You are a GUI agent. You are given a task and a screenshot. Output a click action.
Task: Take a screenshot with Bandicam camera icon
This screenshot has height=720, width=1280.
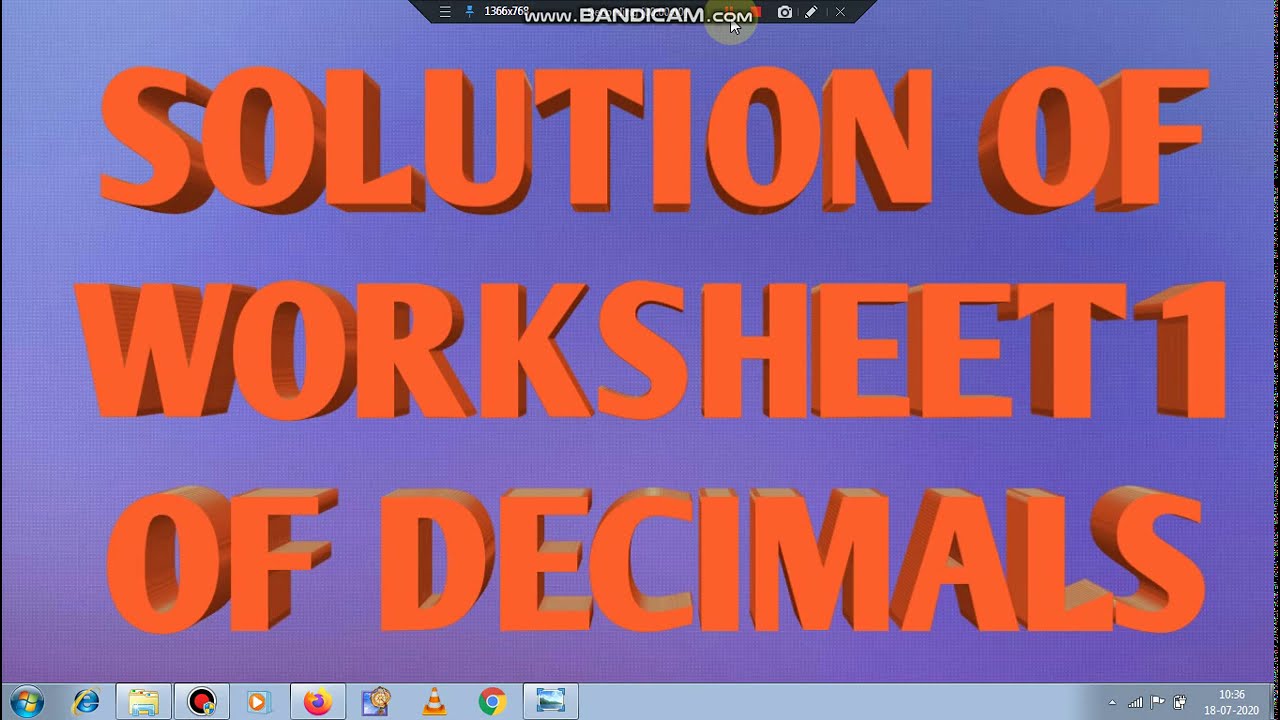(x=783, y=12)
